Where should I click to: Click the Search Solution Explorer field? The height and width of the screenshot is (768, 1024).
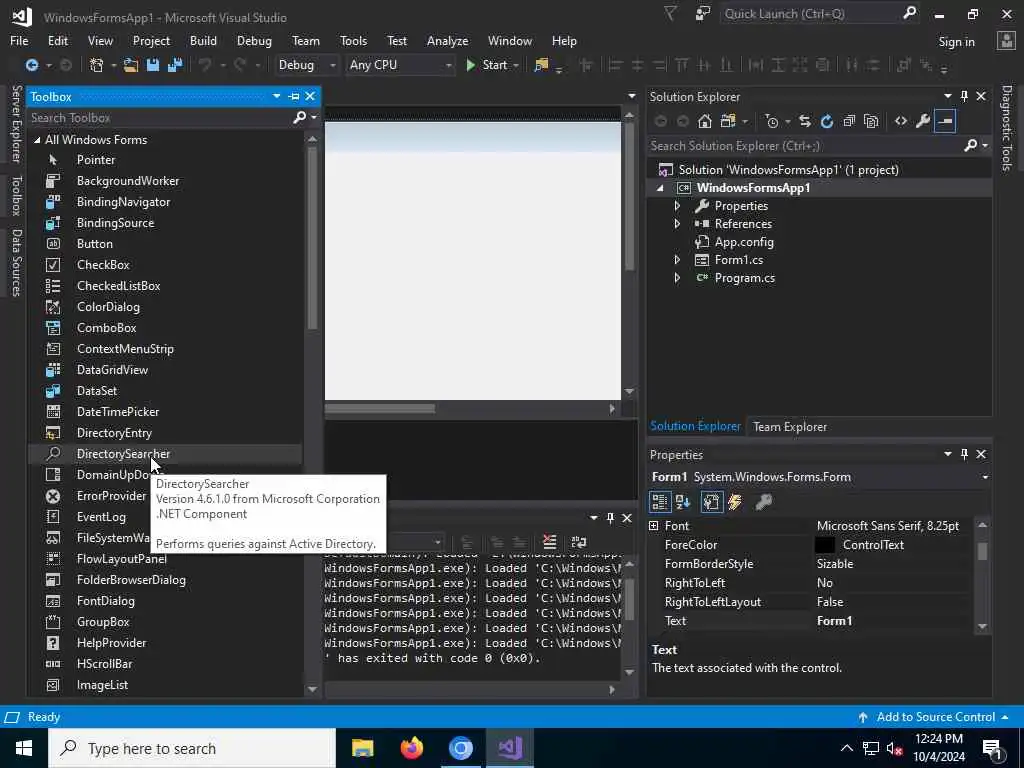point(806,146)
